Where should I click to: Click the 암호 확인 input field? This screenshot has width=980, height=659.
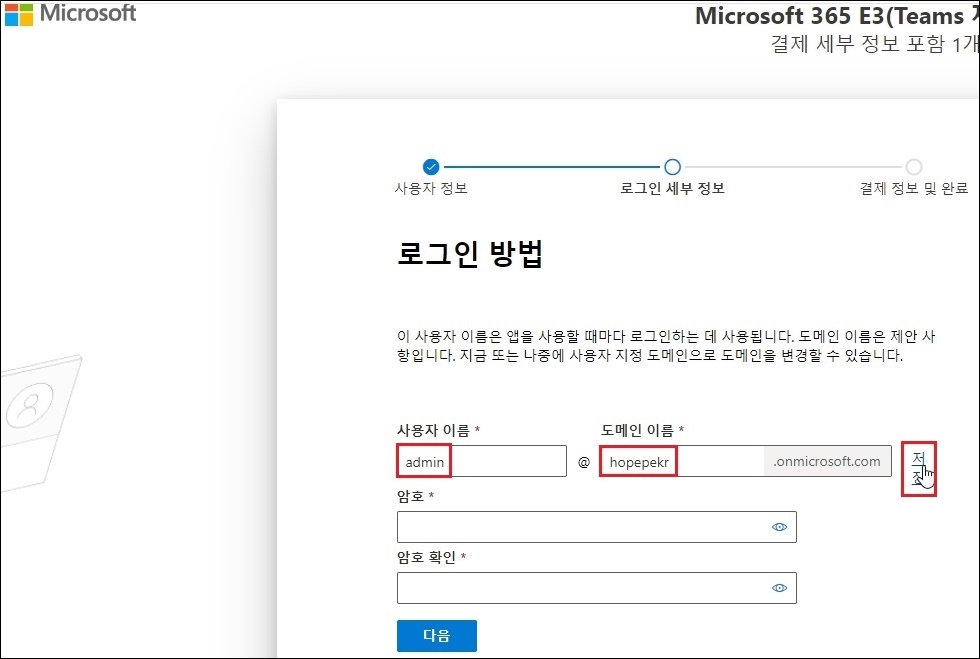(597, 588)
